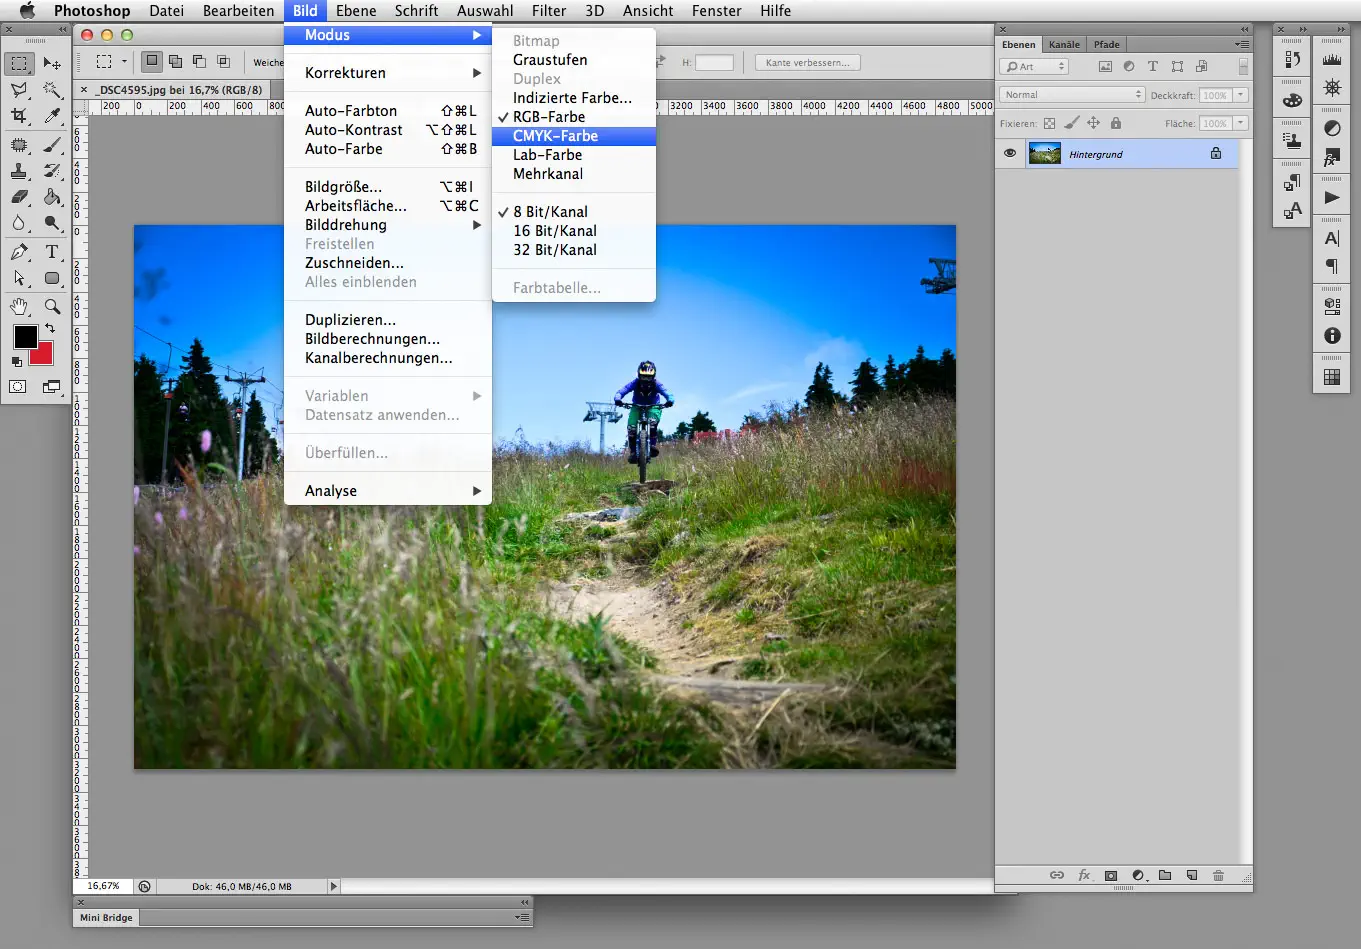
Task: Open Bildgröße from the Bild menu
Action: 344,186
